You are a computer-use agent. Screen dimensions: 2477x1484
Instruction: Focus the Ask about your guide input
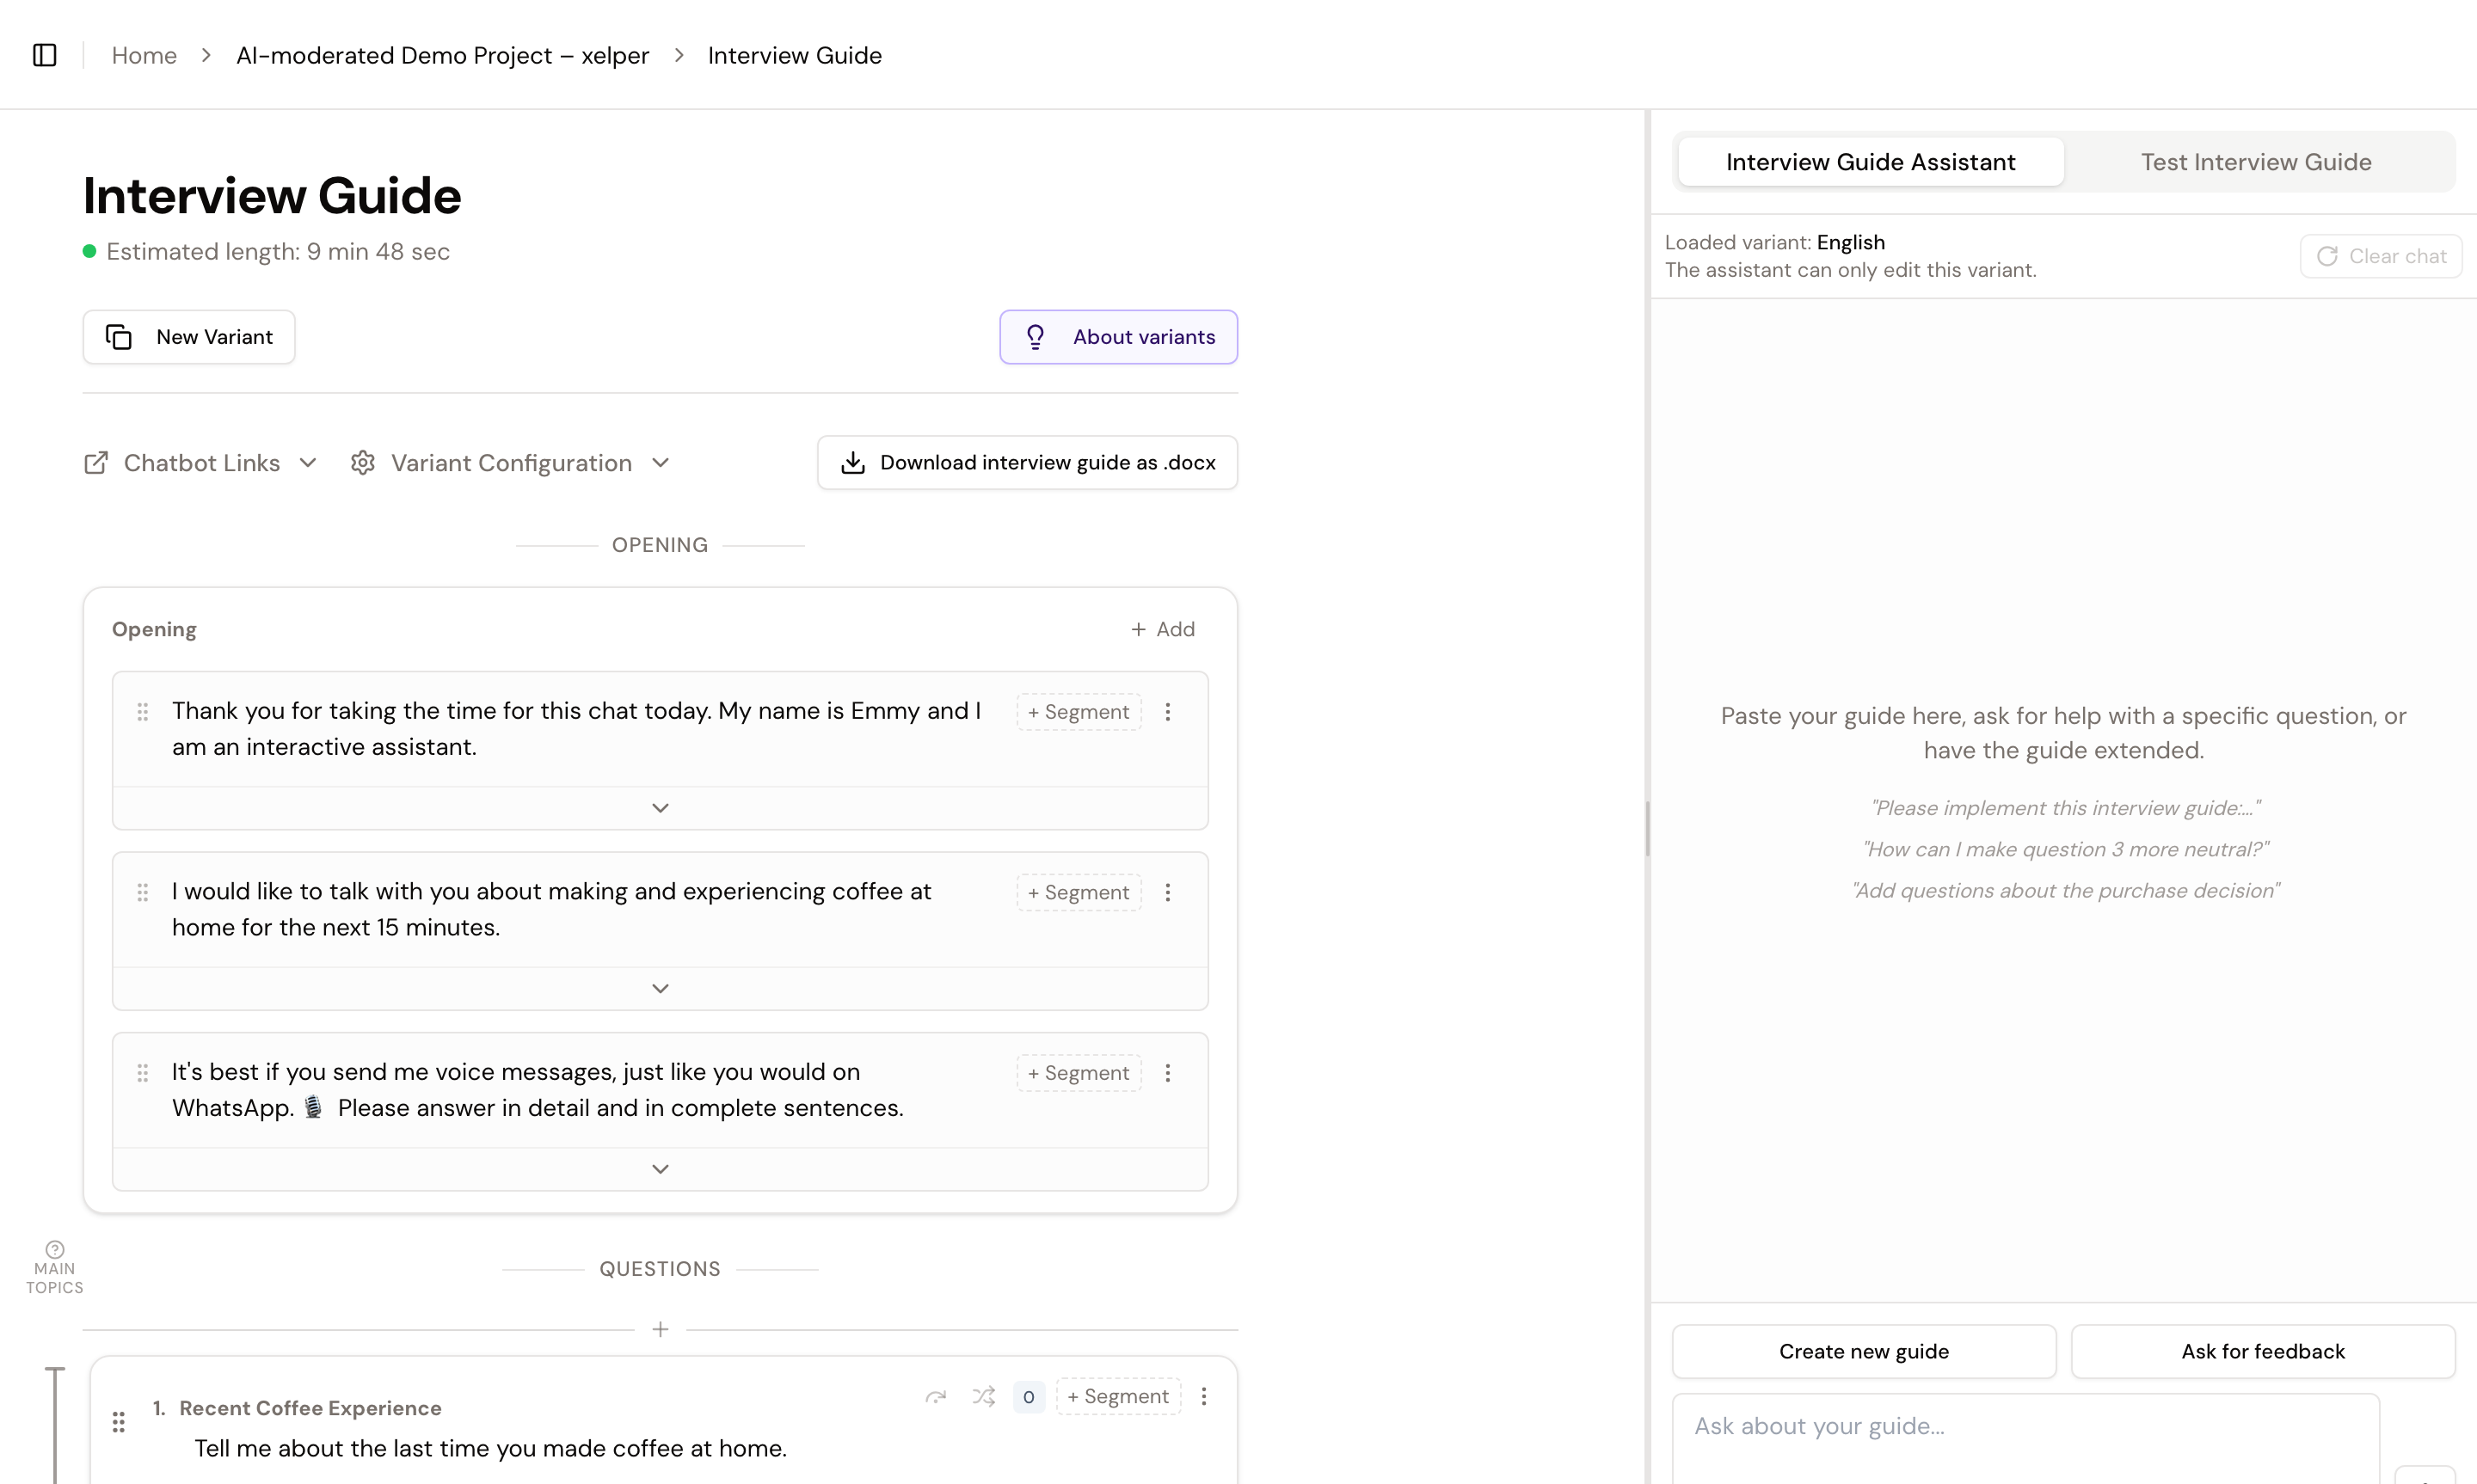2025,1438
